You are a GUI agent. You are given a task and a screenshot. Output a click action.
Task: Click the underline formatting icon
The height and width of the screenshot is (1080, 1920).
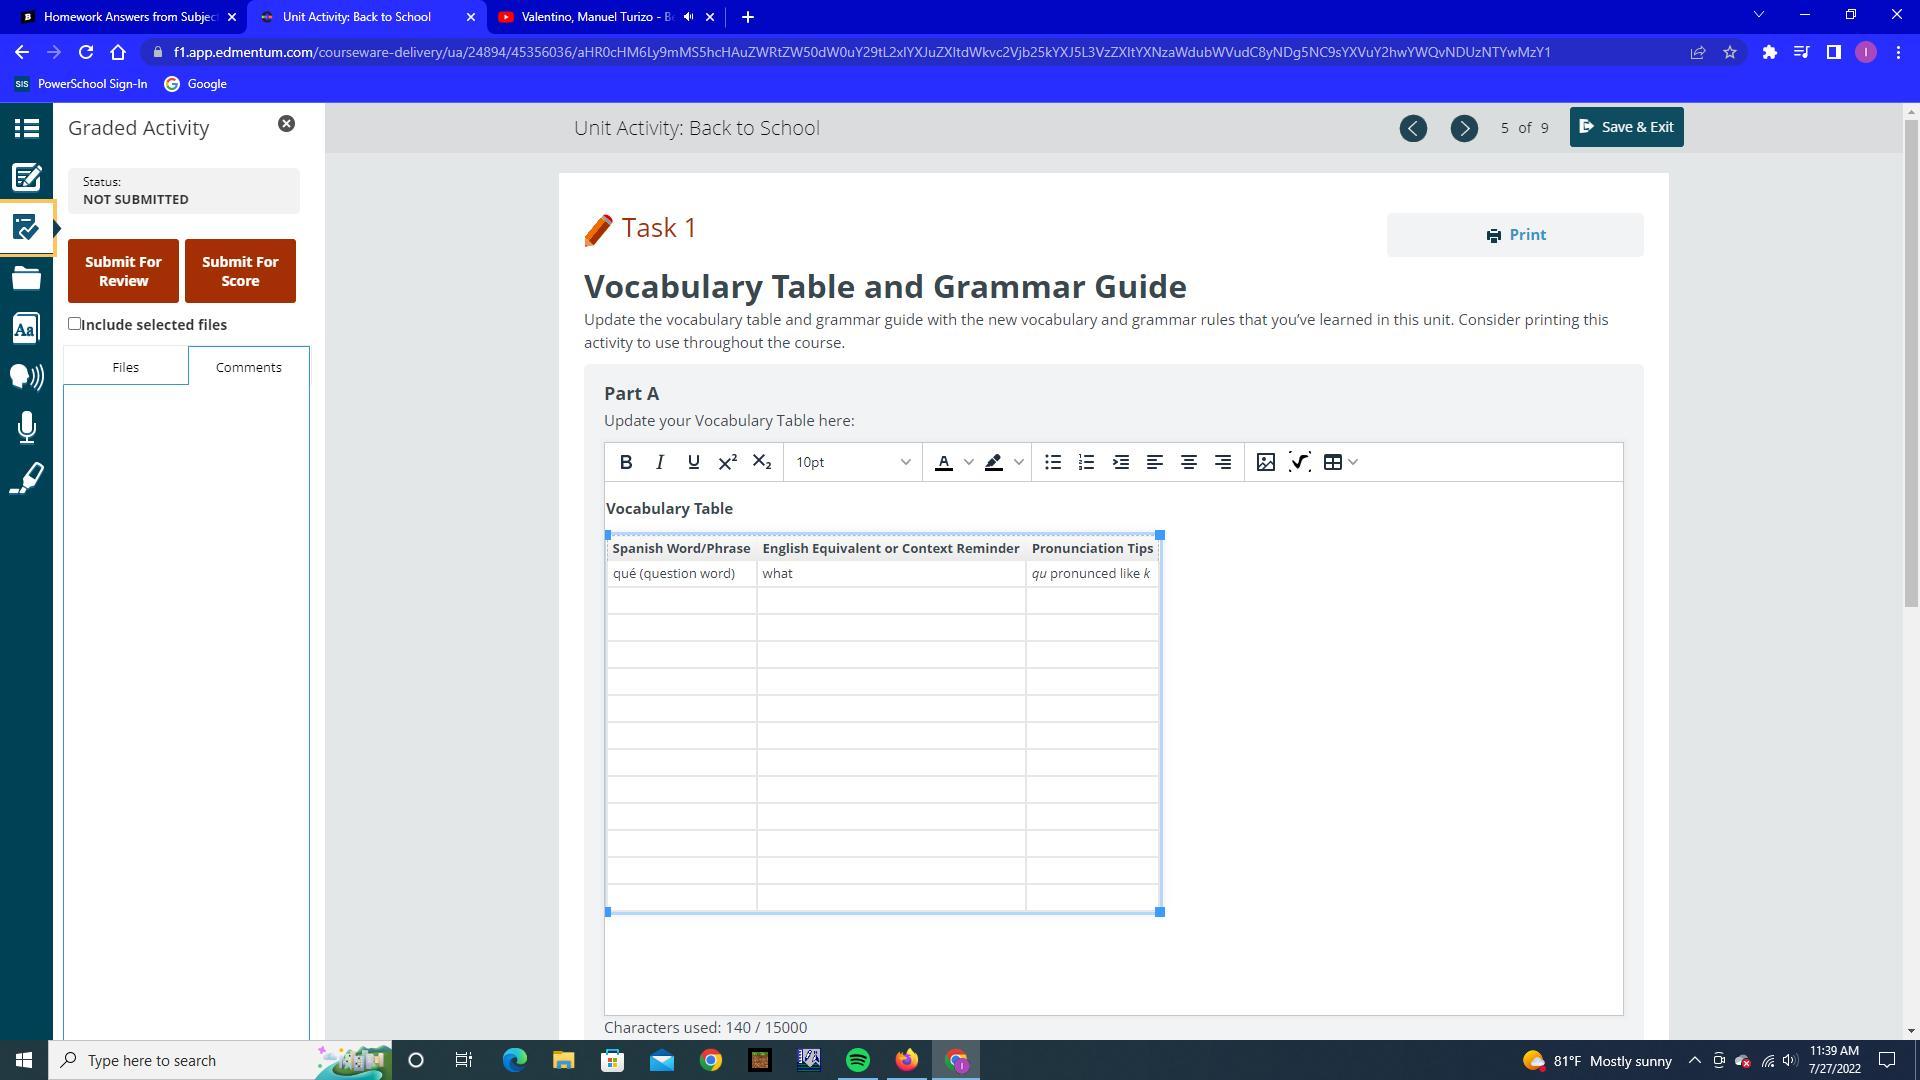tap(693, 462)
